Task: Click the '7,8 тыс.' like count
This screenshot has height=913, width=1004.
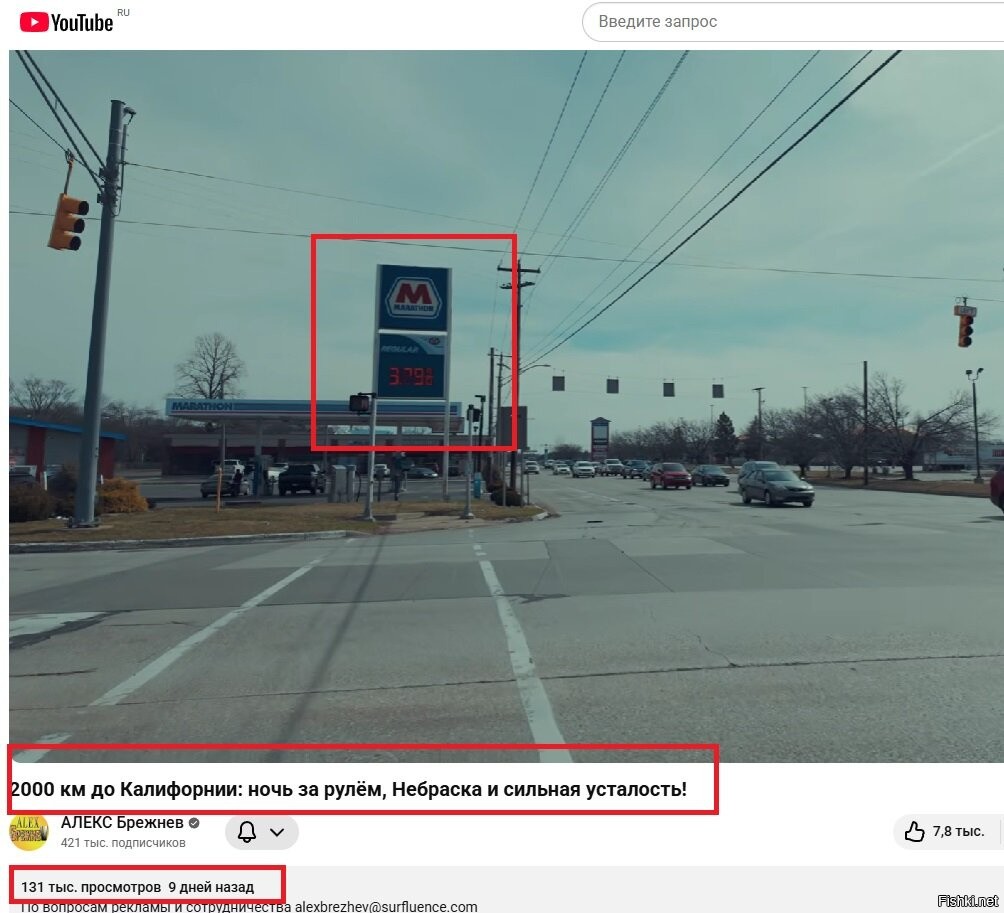Action: (x=958, y=831)
